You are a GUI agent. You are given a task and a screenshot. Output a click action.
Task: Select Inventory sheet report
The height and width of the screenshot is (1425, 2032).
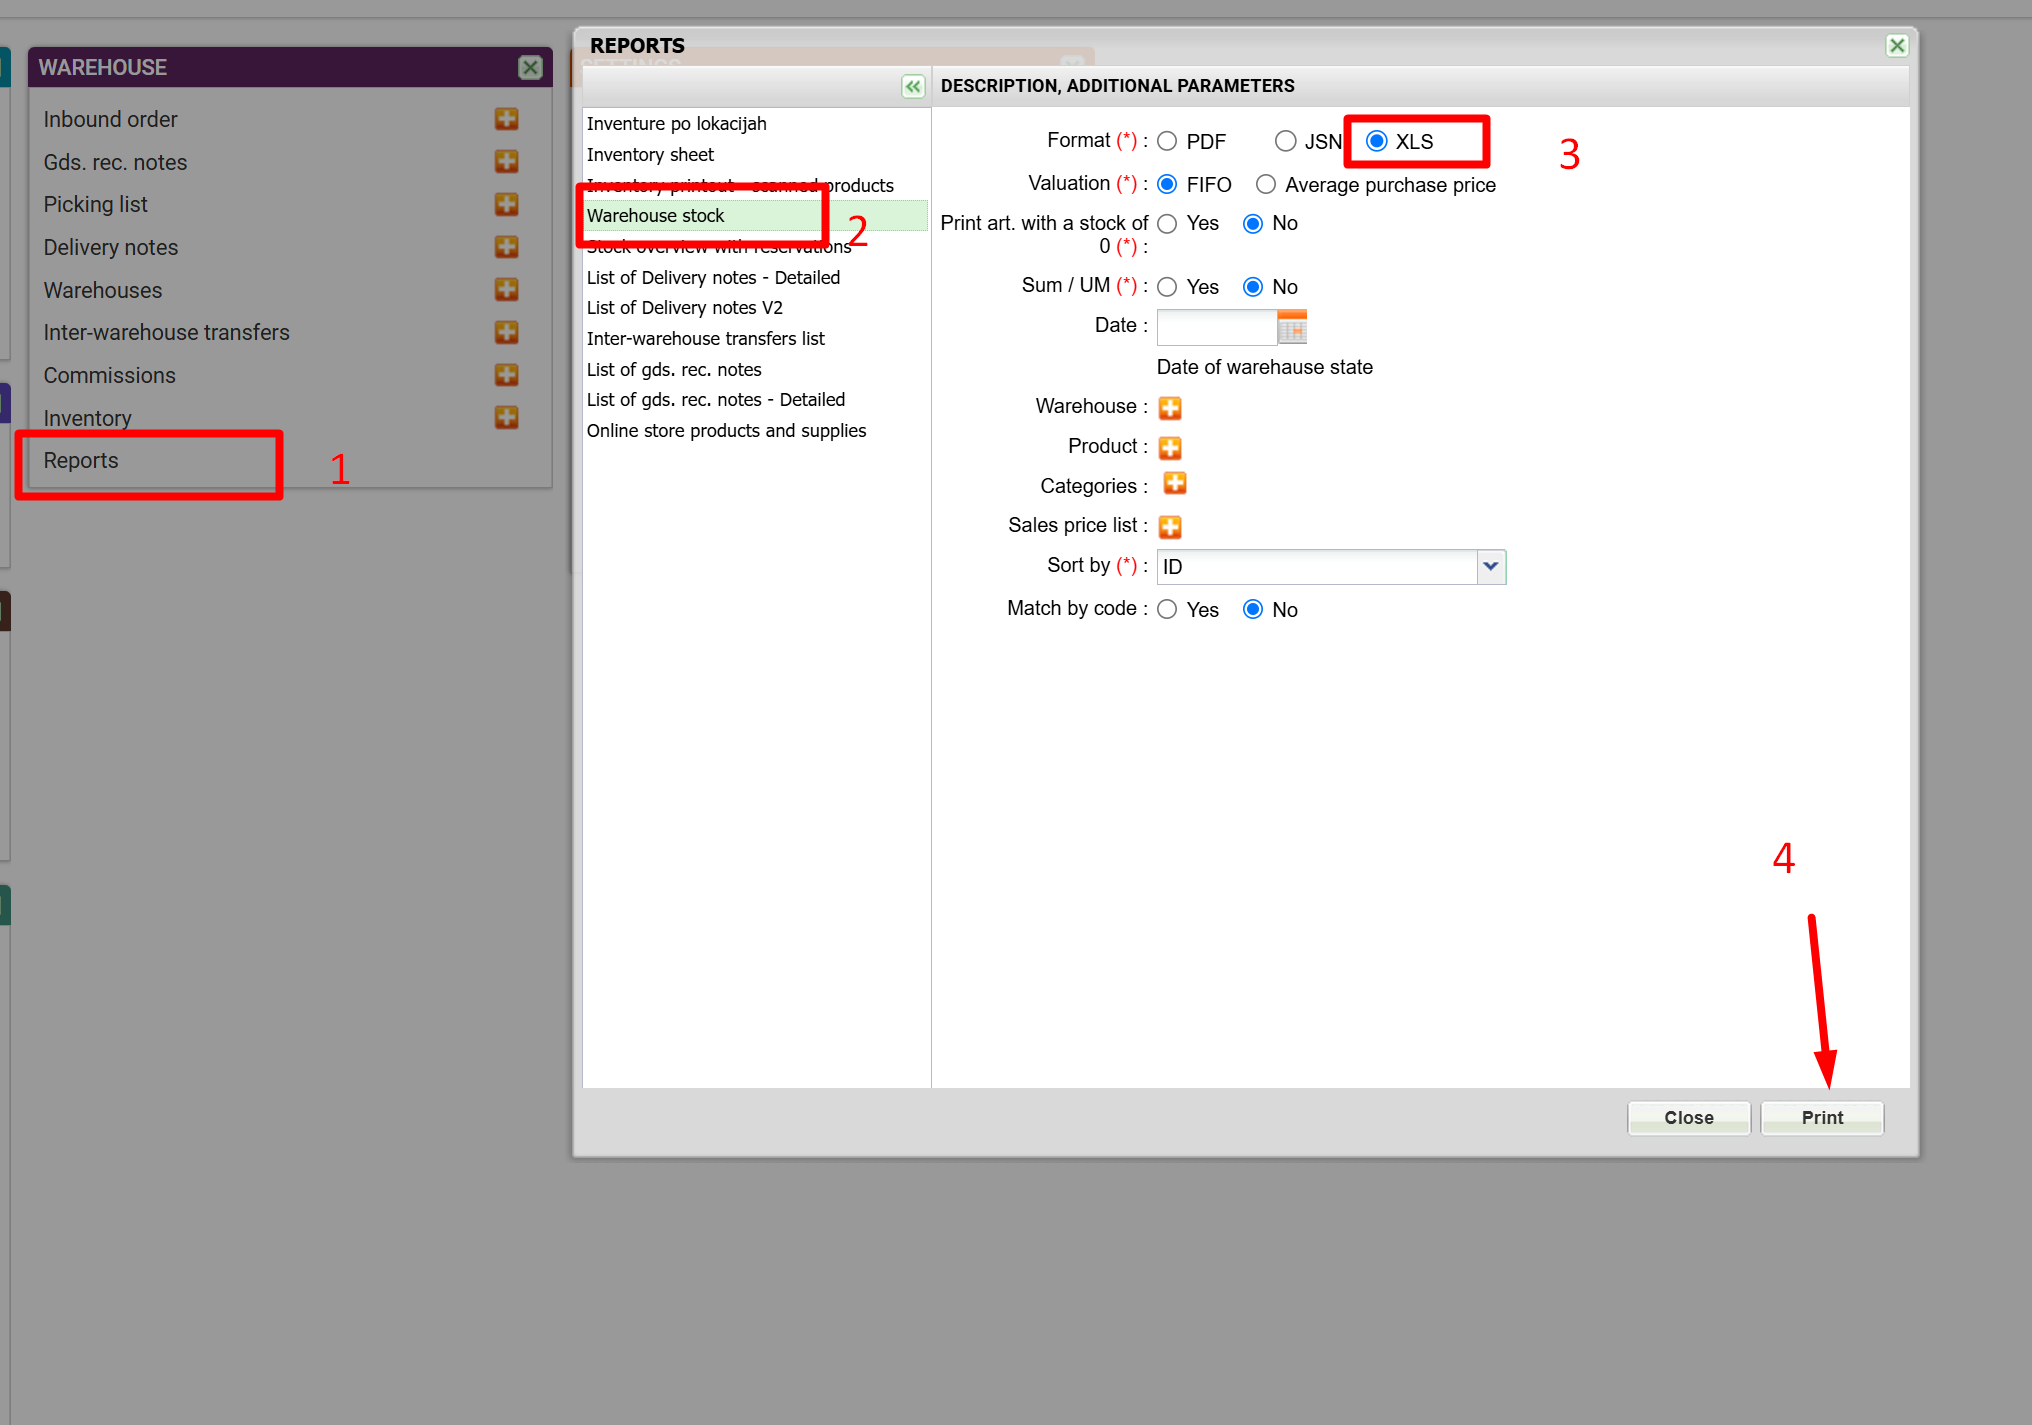[x=650, y=155]
